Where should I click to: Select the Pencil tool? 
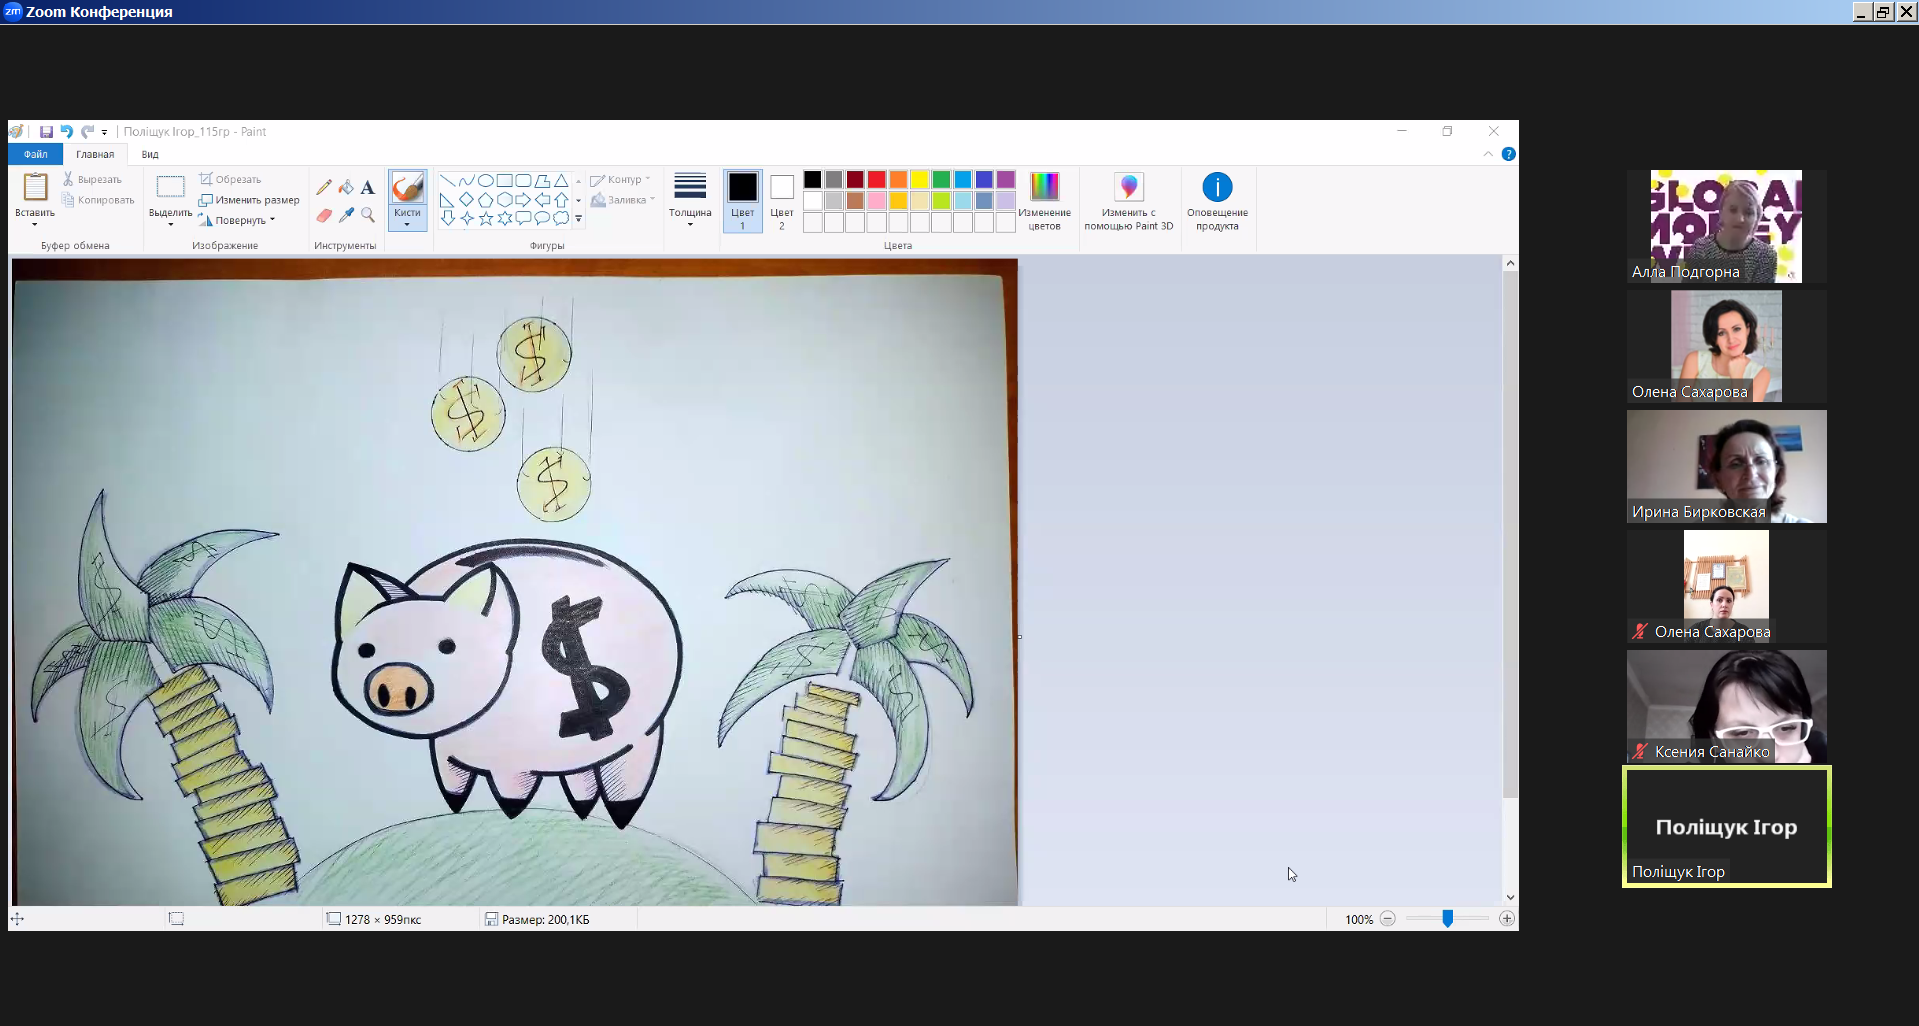(x=324, y=187)
